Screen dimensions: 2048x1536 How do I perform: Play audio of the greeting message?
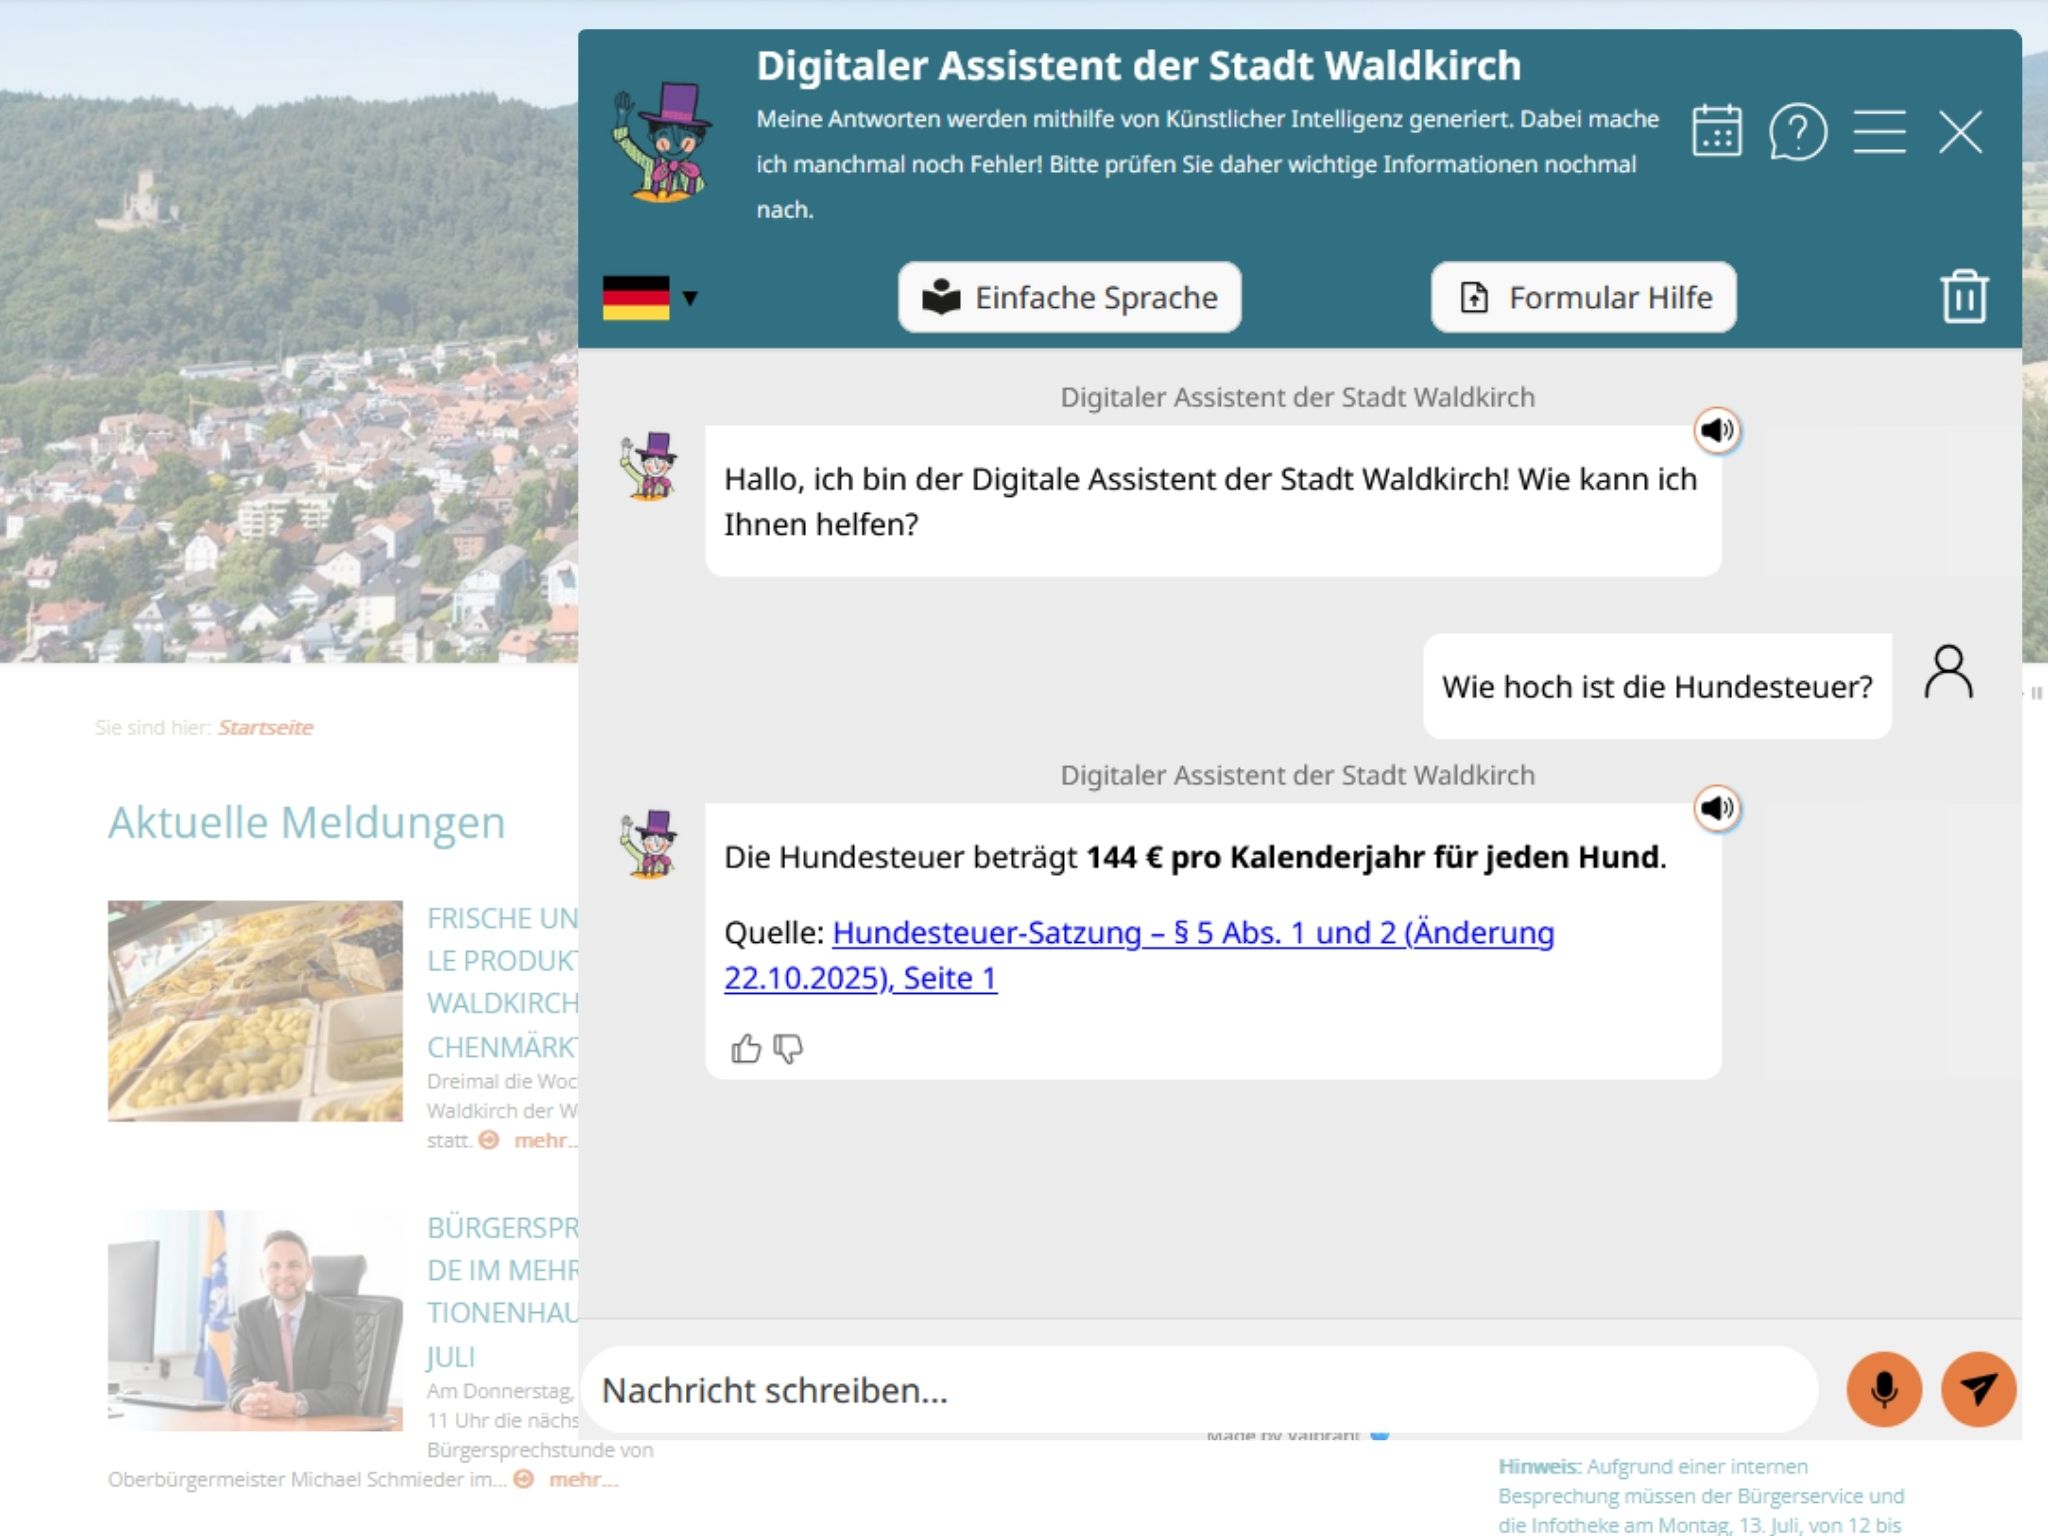(1717, 431)
